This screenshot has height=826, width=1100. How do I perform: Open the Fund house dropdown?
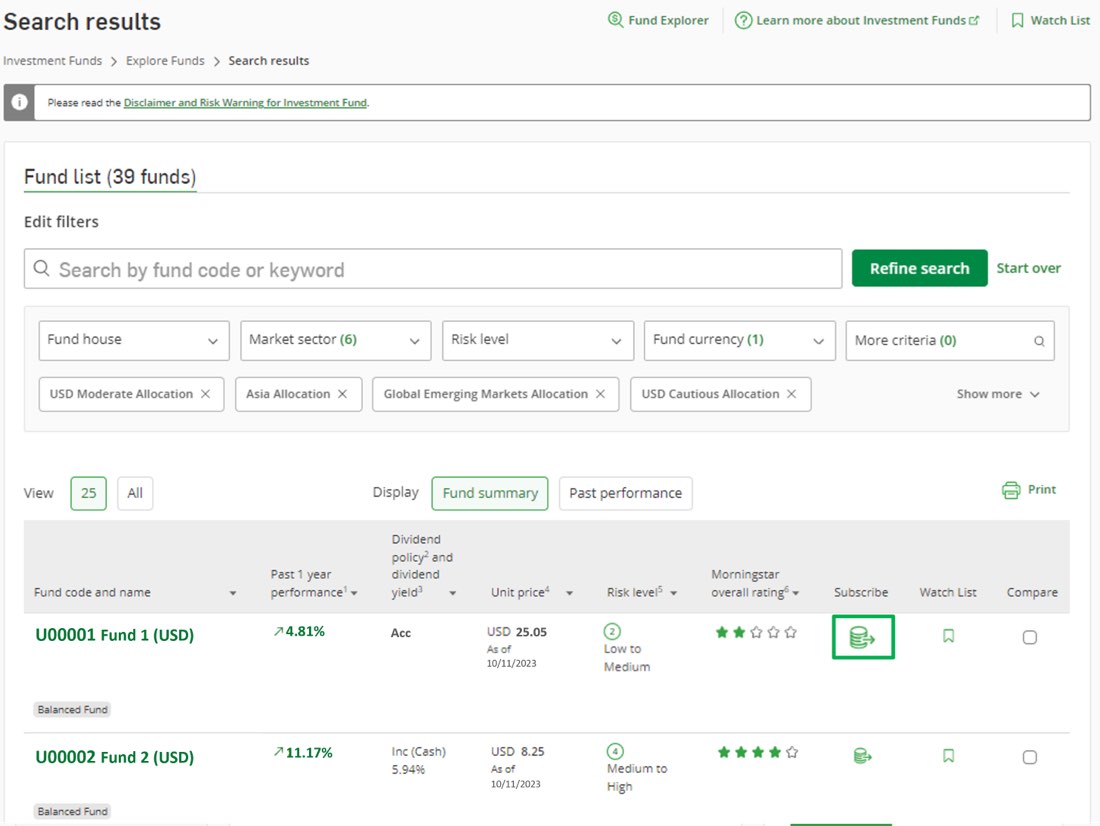133,340
